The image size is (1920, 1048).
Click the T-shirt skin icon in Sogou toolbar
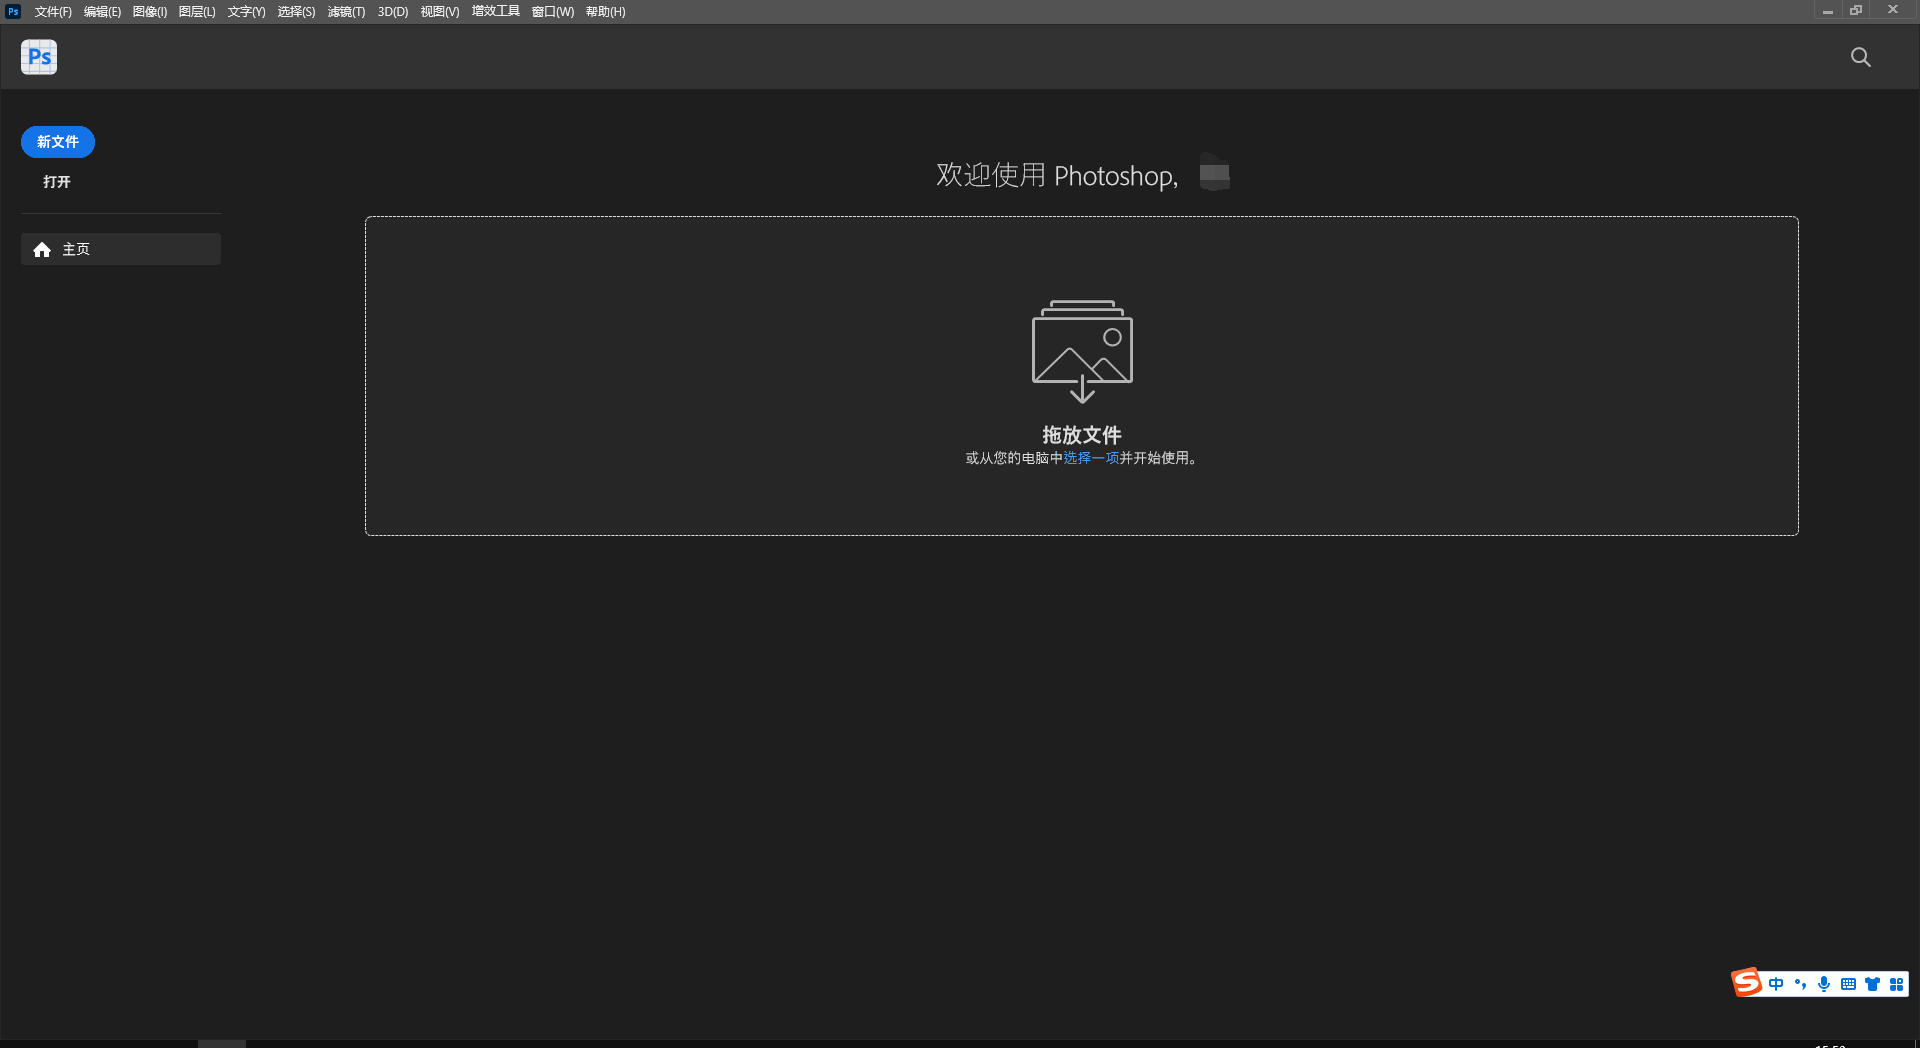pyautogui.click(x=1872, y=984)
